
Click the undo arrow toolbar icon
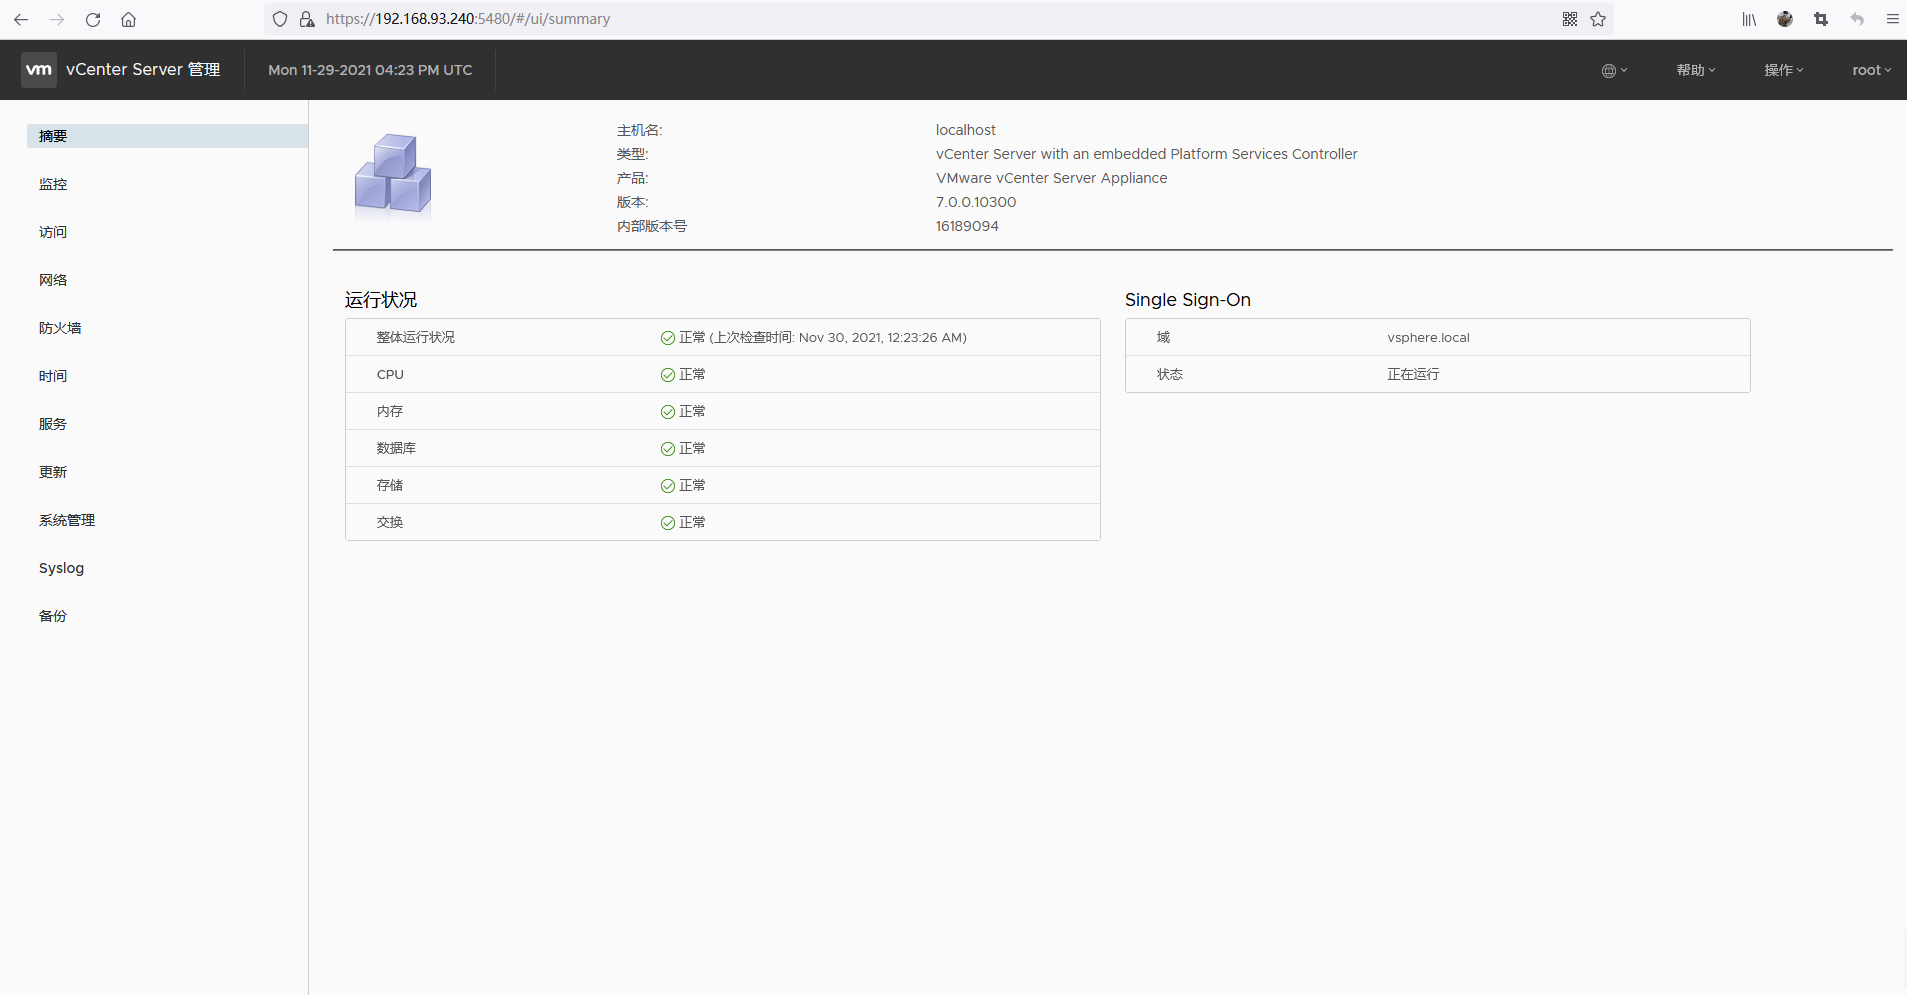(x=1857, y=19)
